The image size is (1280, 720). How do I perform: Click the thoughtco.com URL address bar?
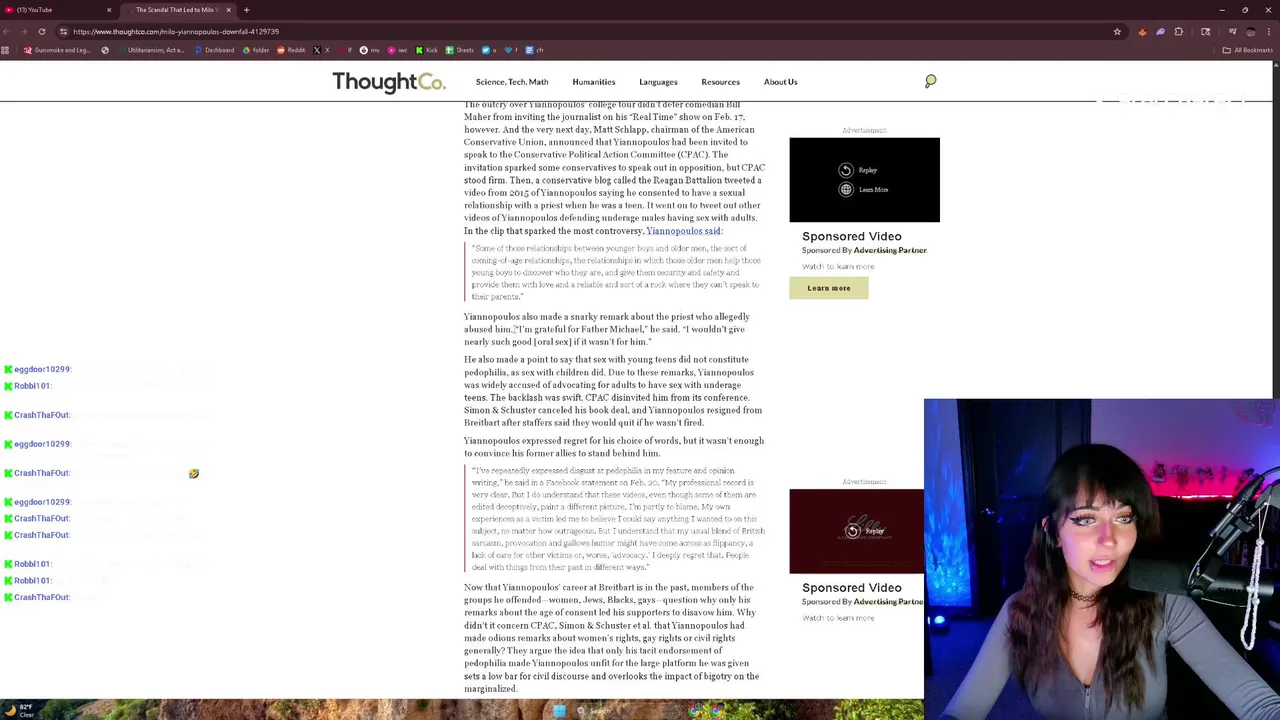click(590, 32)
